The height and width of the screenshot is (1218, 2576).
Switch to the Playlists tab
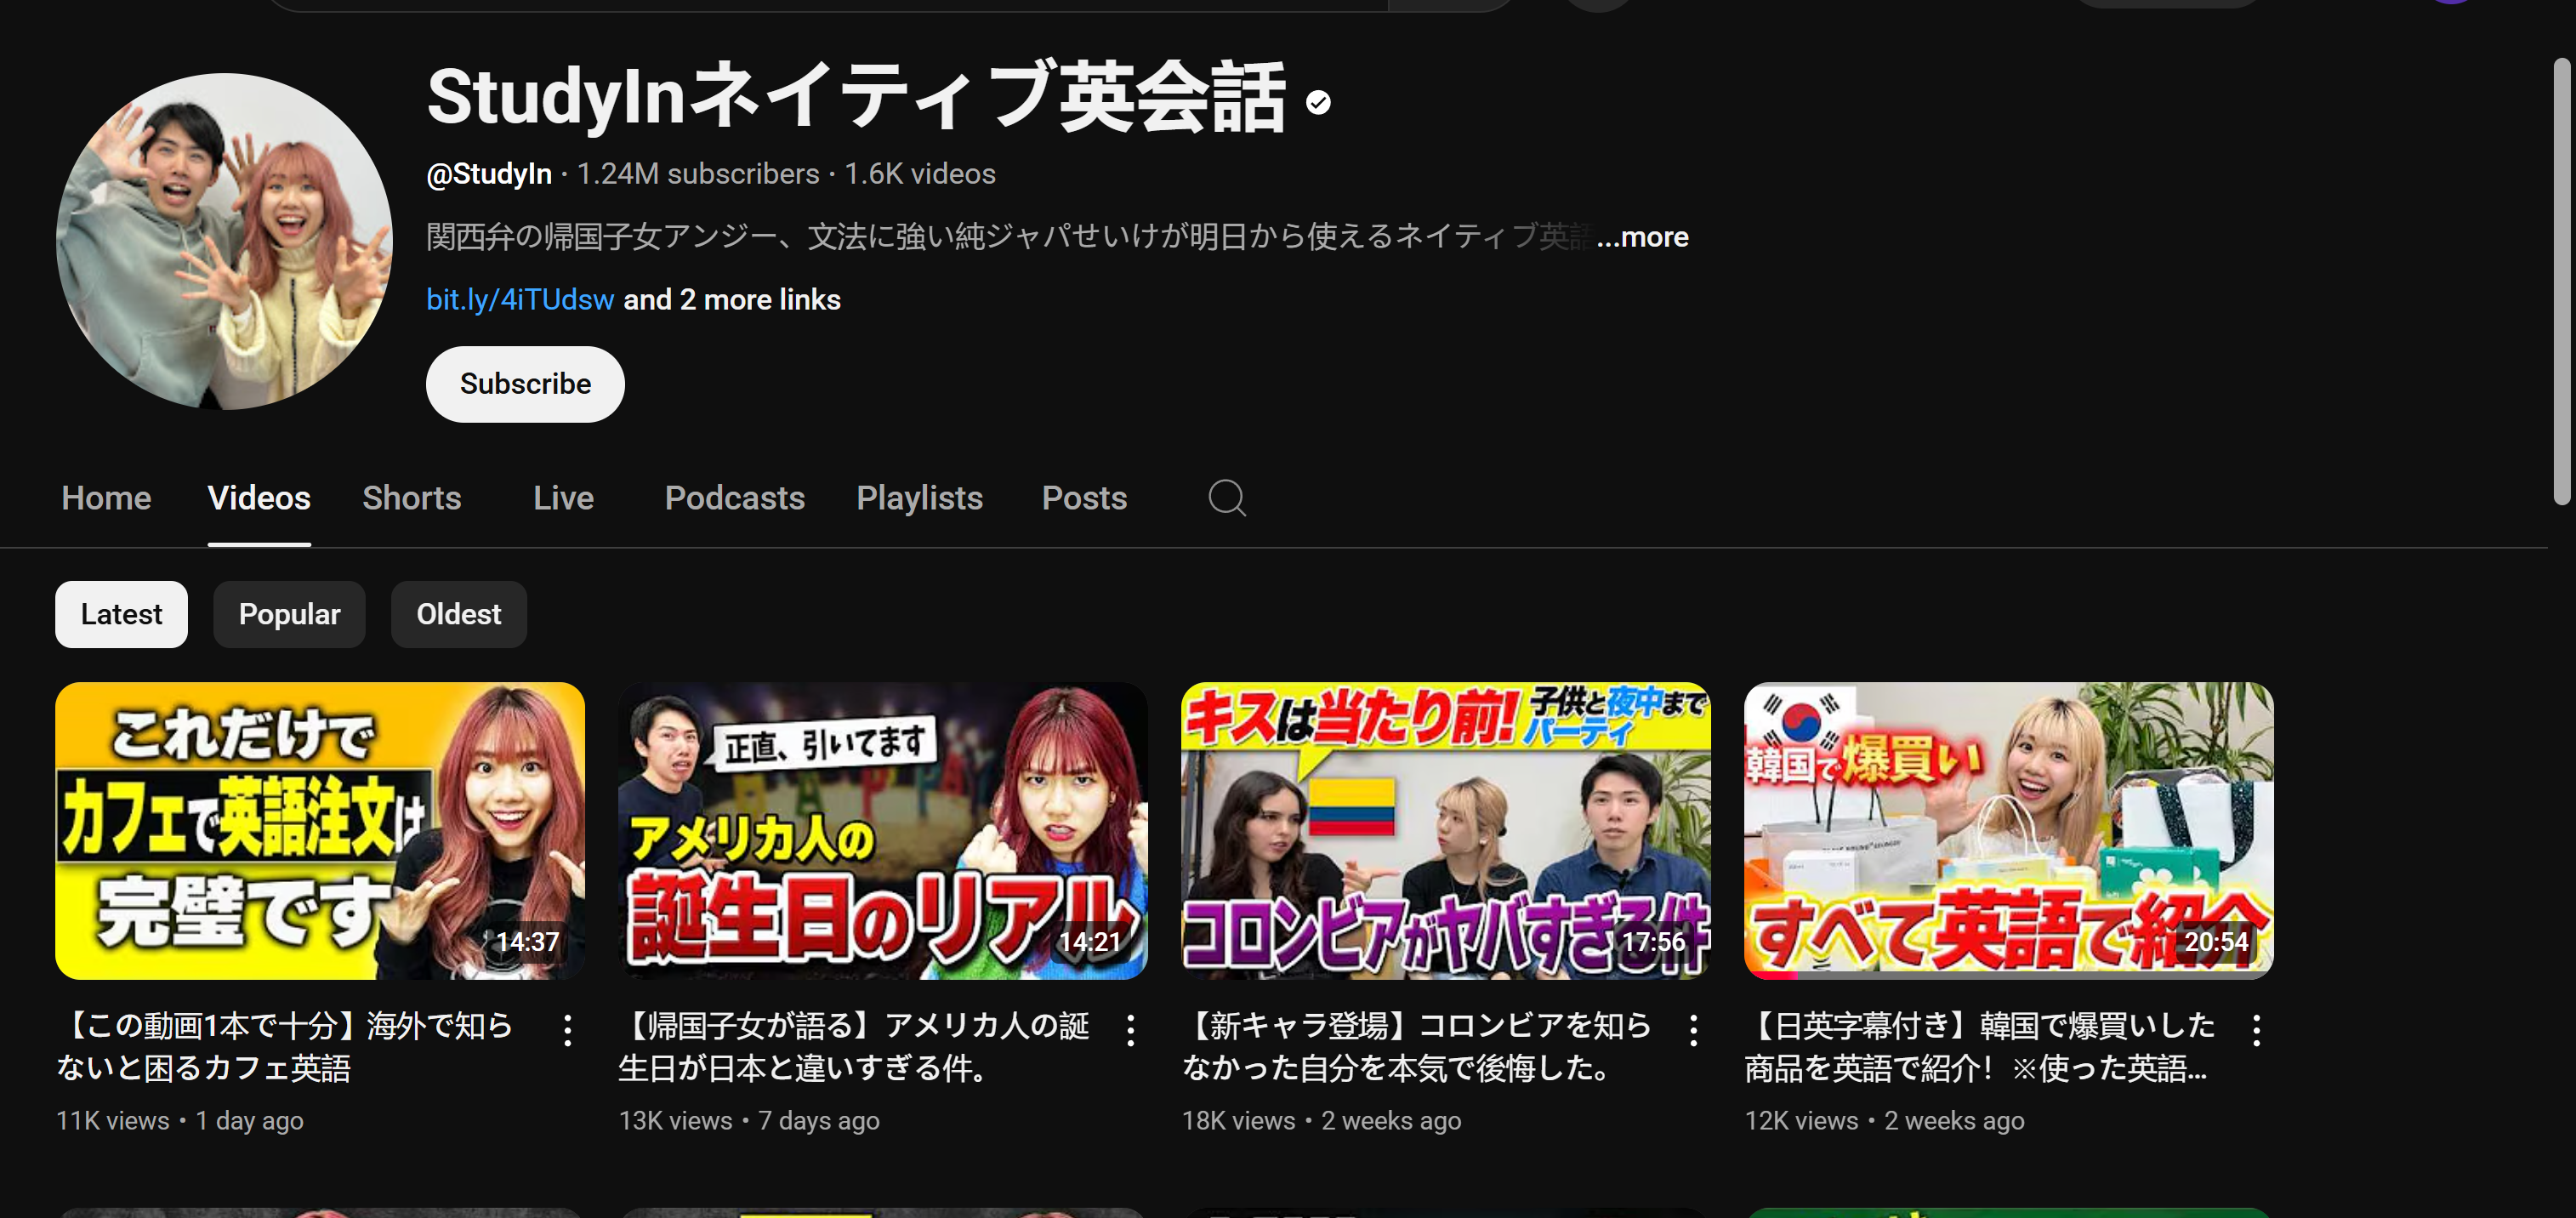[919, 498]
